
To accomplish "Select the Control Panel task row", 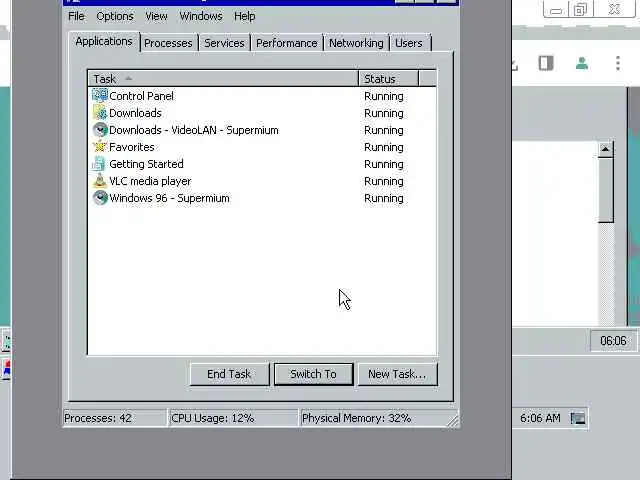I will coord(262,96).
